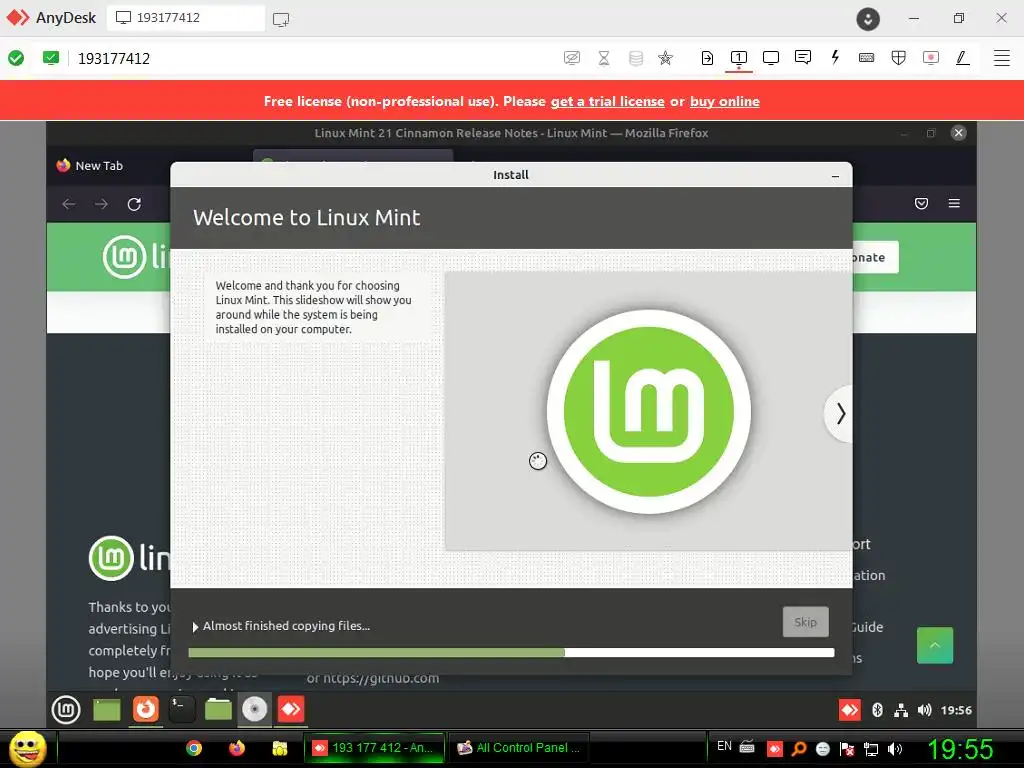Screen dimensions: 1024x768
Task: Open AnyDesk privacy mode (crossed-out screen) icon
Action: click(x=571, y=58)
